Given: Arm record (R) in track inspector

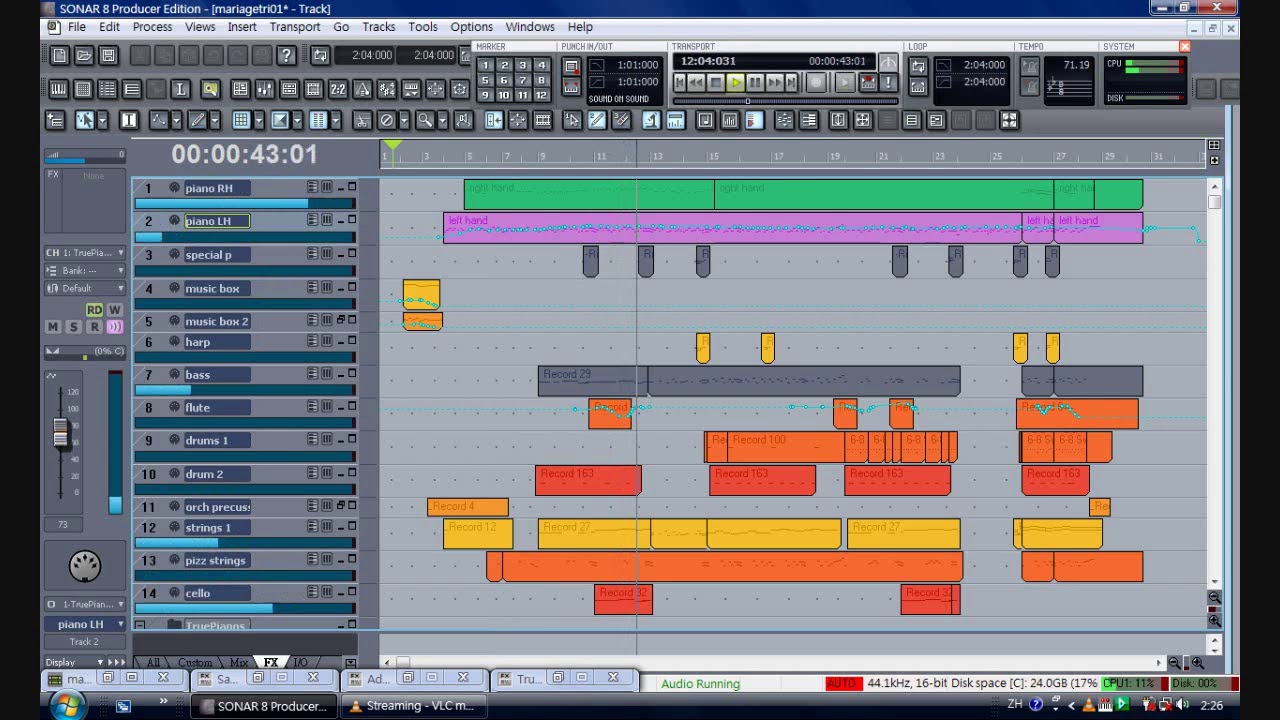Looking at the screenshot, I should point(94,327).
